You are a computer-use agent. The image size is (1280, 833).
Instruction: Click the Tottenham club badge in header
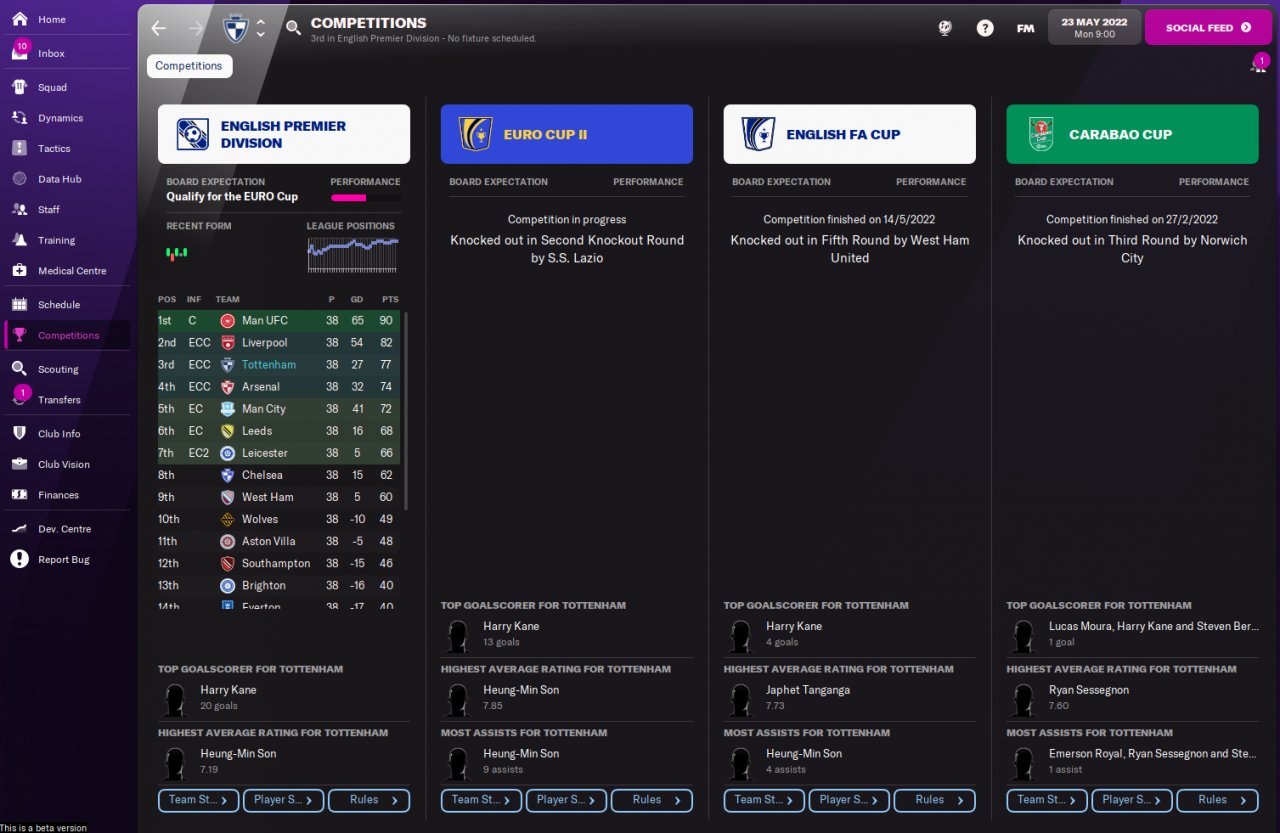(235, 28)
